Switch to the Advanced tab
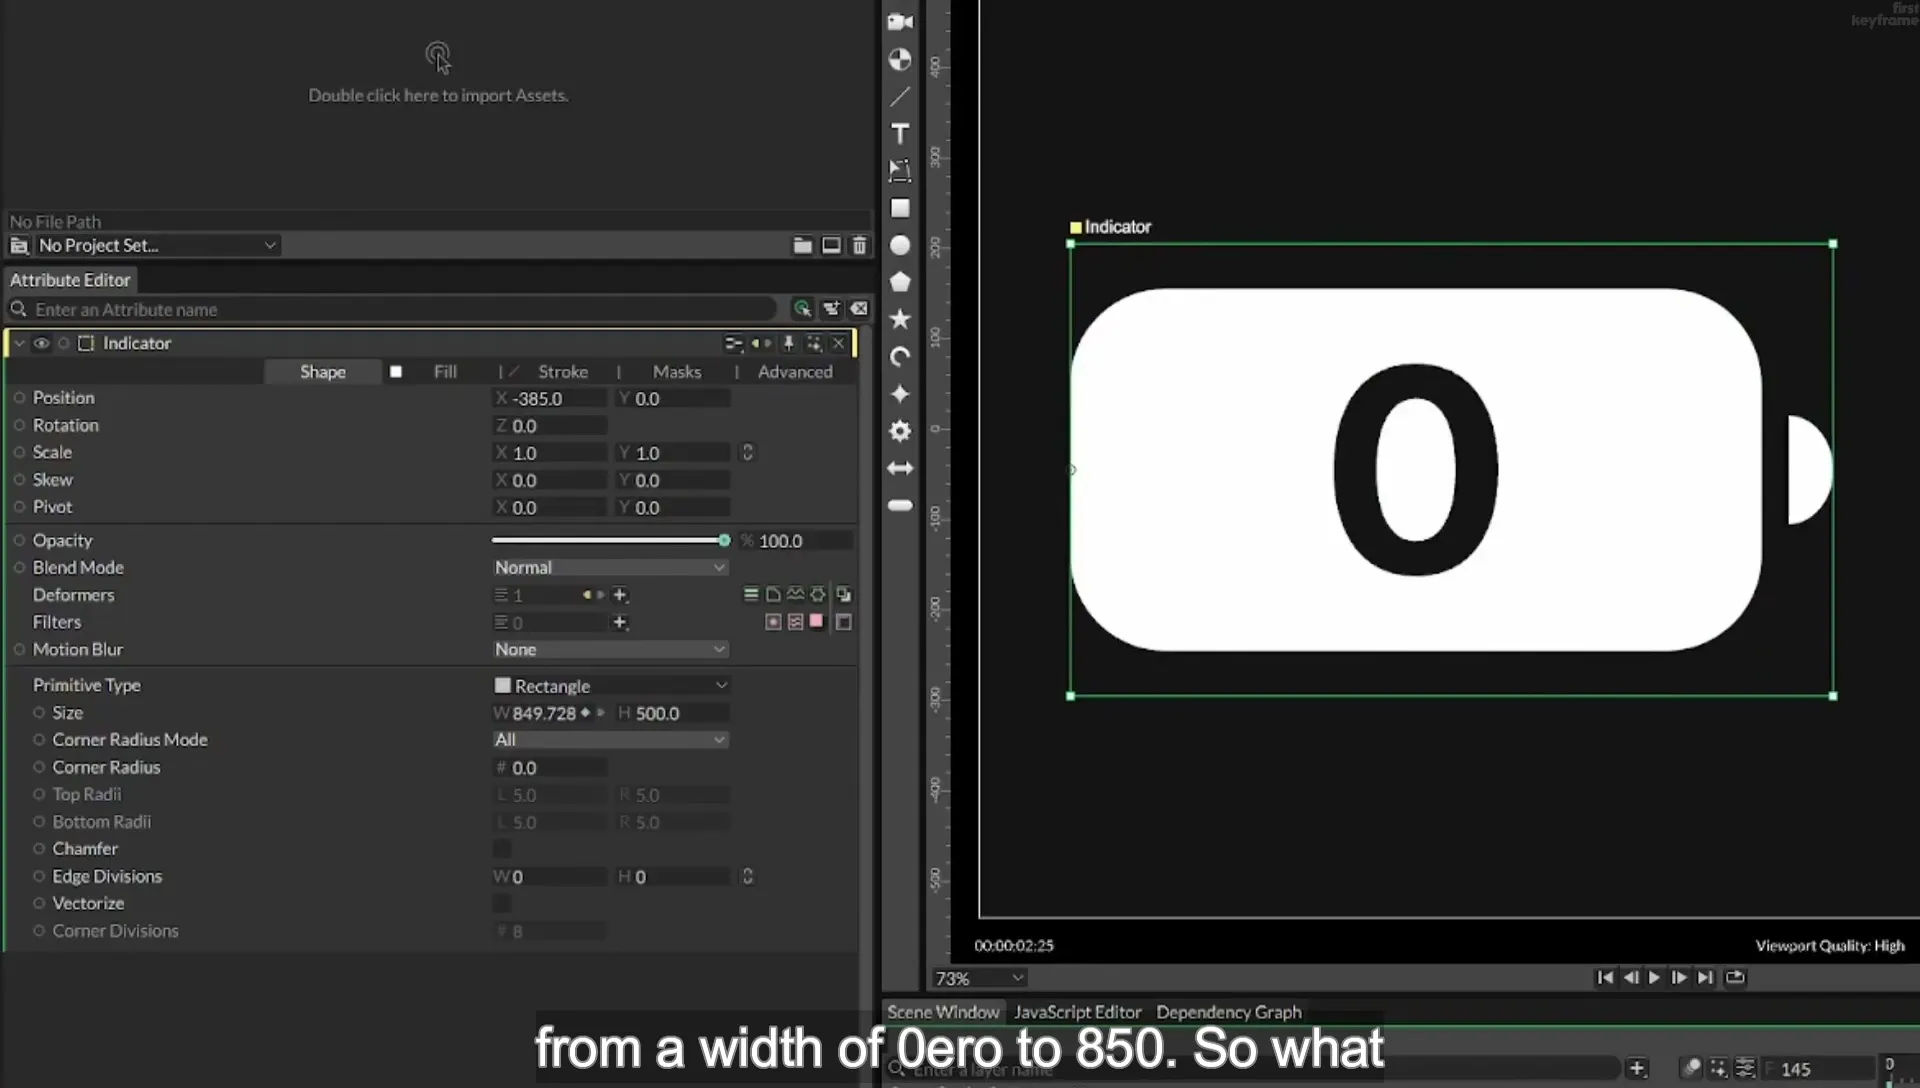 point(795,372)
